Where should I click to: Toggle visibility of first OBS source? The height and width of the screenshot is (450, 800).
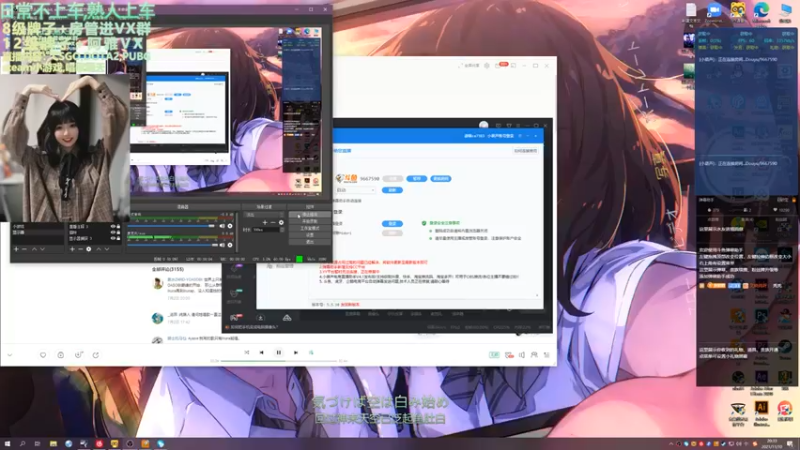pyautogui.click(x=113, y=226)
